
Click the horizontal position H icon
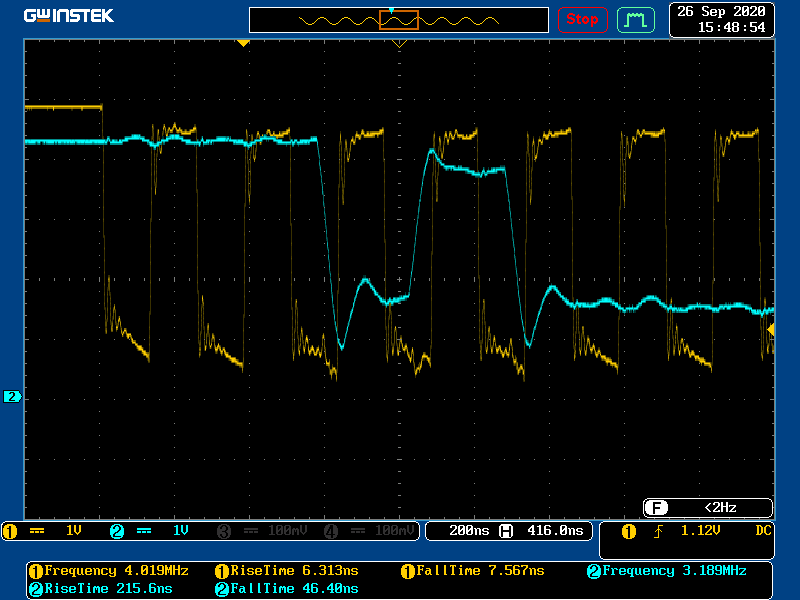pos(506,531)
